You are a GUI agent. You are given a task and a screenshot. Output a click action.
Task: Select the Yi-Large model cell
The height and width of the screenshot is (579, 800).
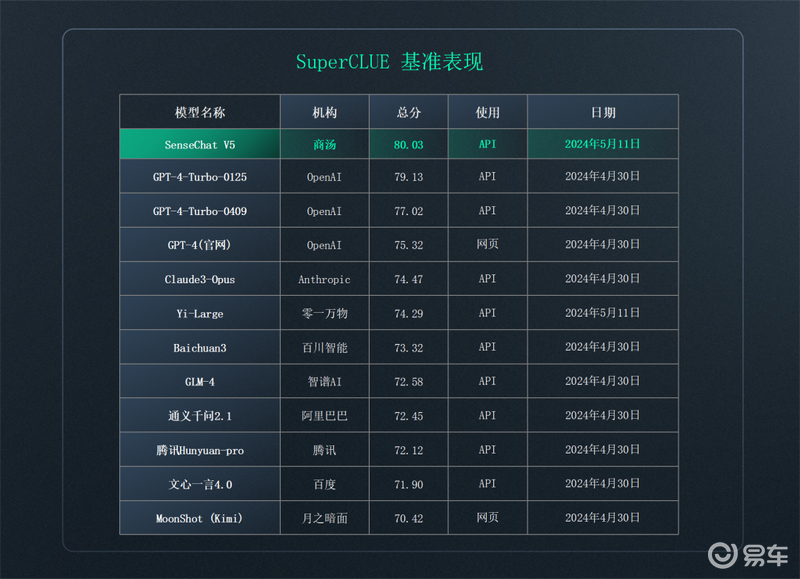click(200, 313)
